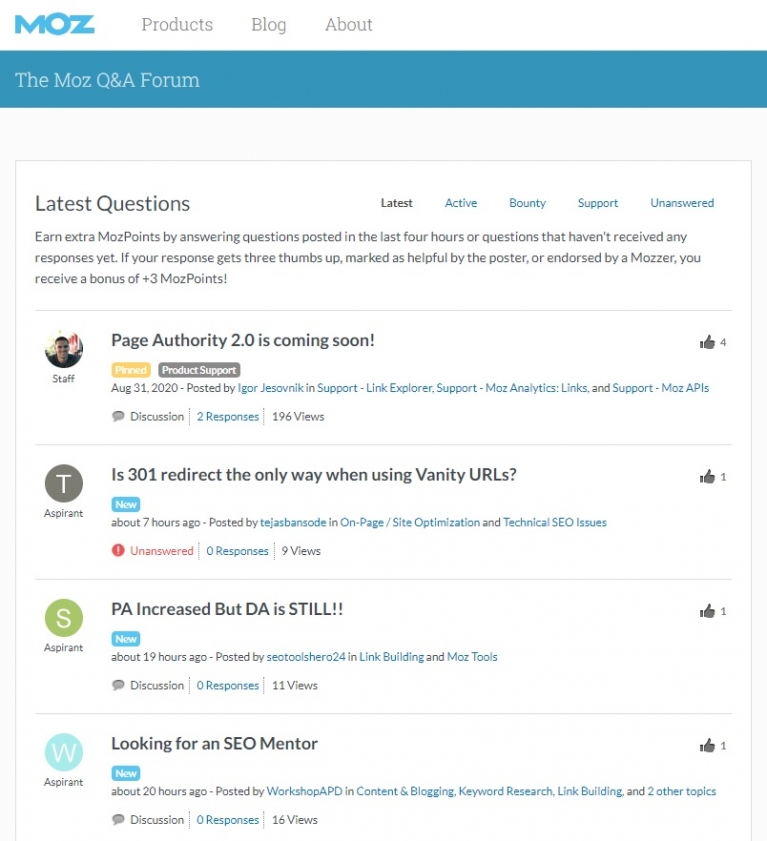
Task: Click the red Unanswered alert icon
Action: pyautogui.click(x=118, y=551)
